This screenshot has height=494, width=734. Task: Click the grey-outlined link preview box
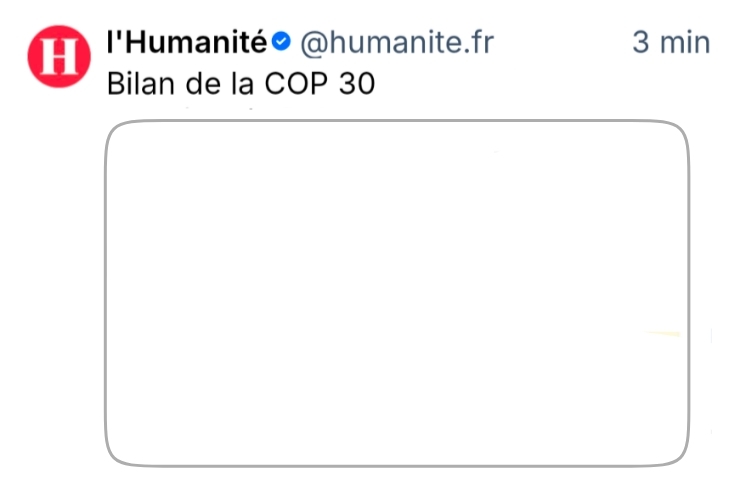[397, 292]
